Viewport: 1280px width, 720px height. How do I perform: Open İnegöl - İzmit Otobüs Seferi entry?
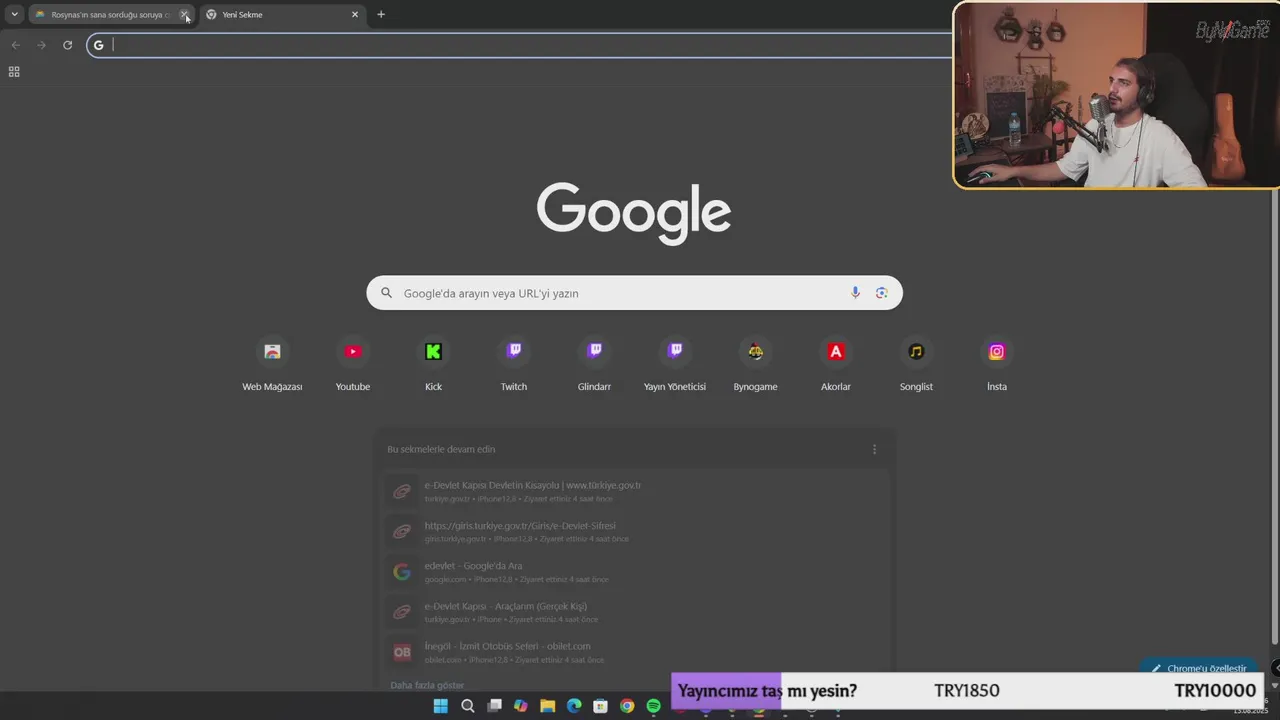(635, 651)
